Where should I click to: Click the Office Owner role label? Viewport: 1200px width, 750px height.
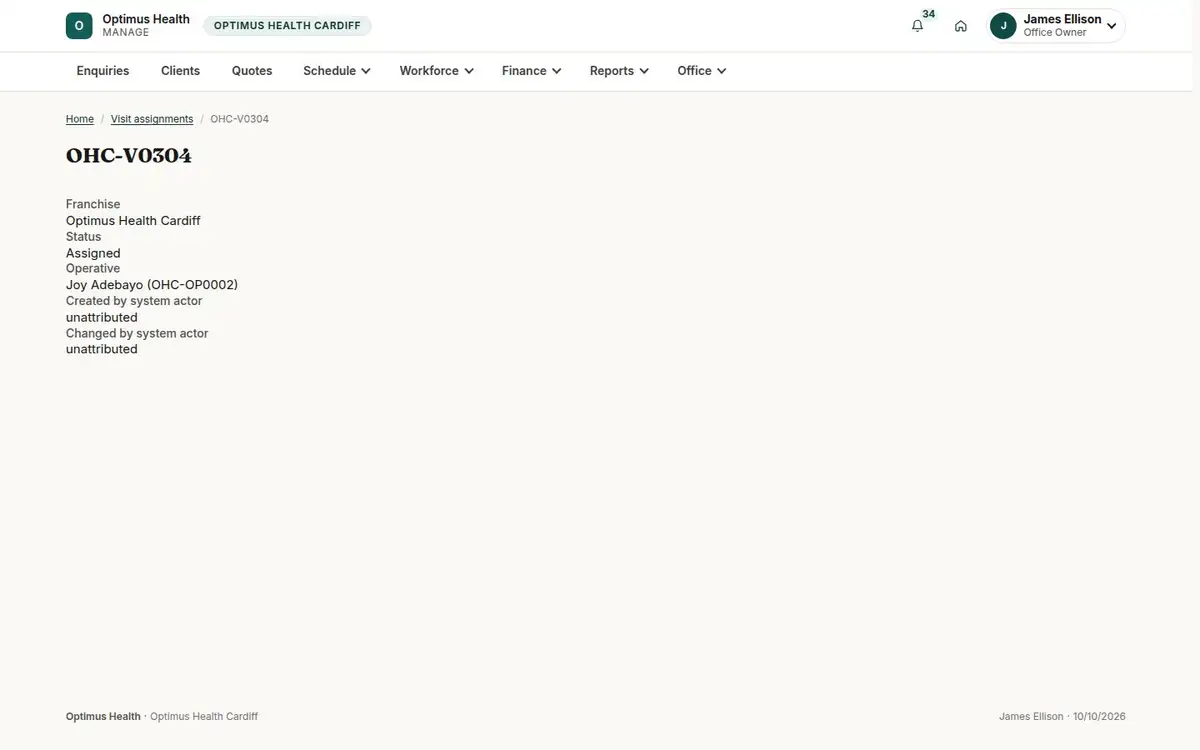(x=1055, y=33)
